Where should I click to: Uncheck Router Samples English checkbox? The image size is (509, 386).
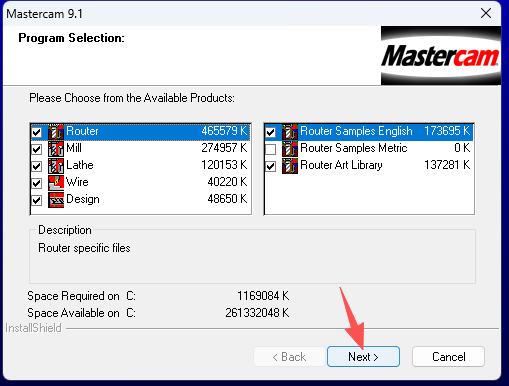tap(271, 132)
